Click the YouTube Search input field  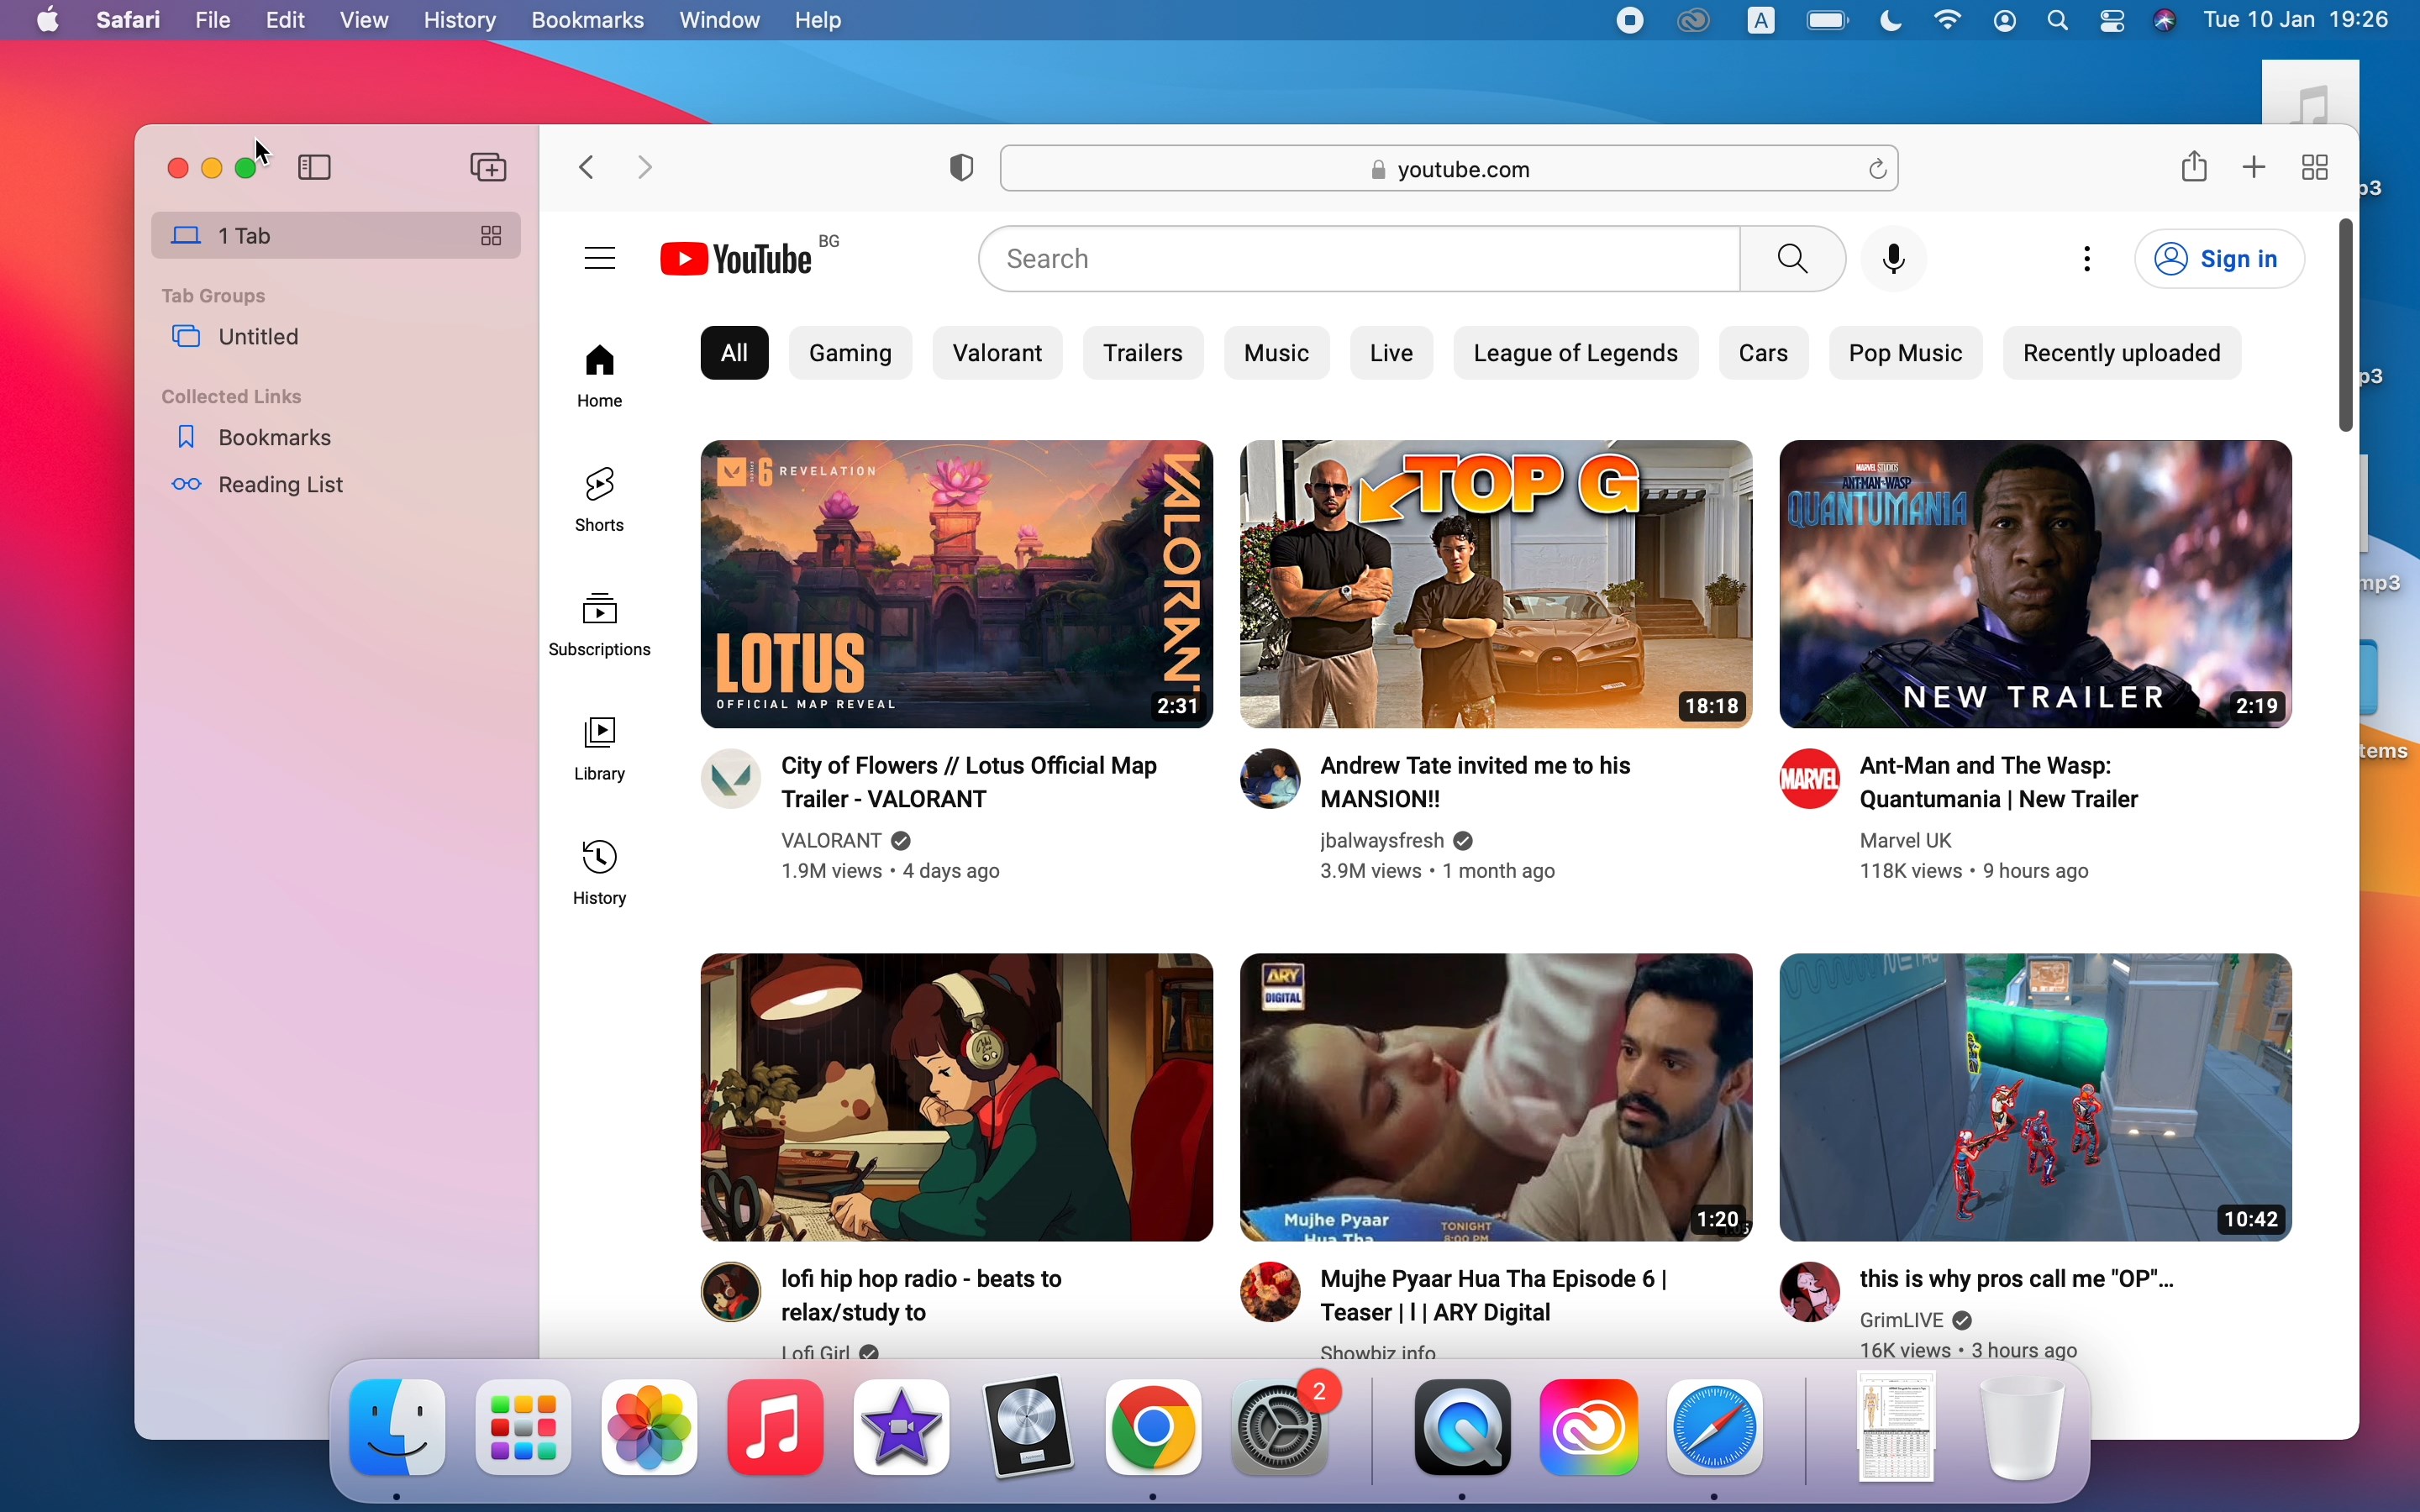pos(1360,259)
